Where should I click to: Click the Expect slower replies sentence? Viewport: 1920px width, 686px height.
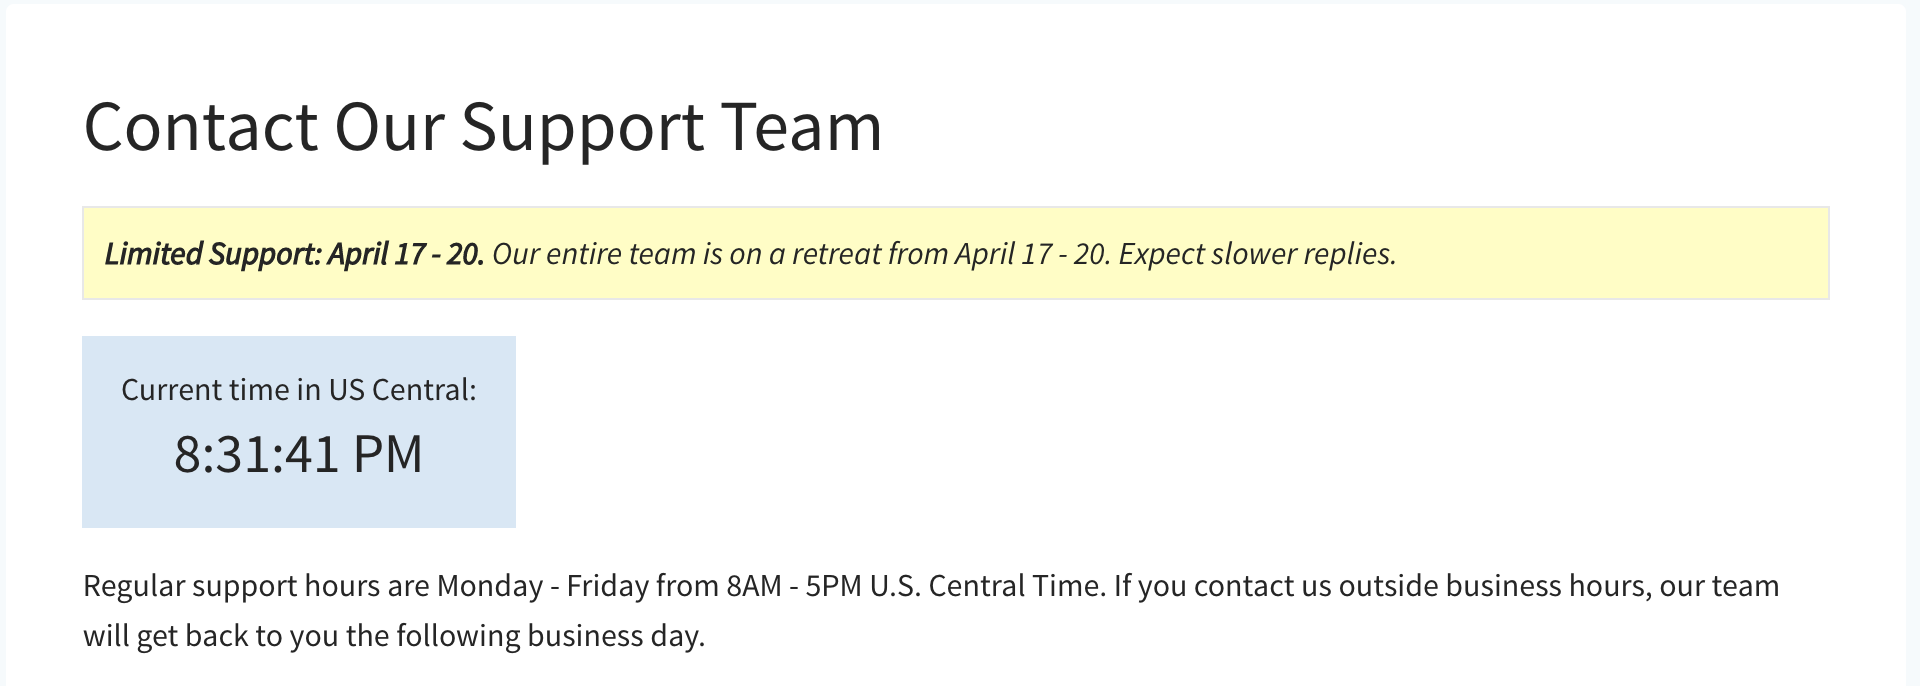pos(1257,254)
